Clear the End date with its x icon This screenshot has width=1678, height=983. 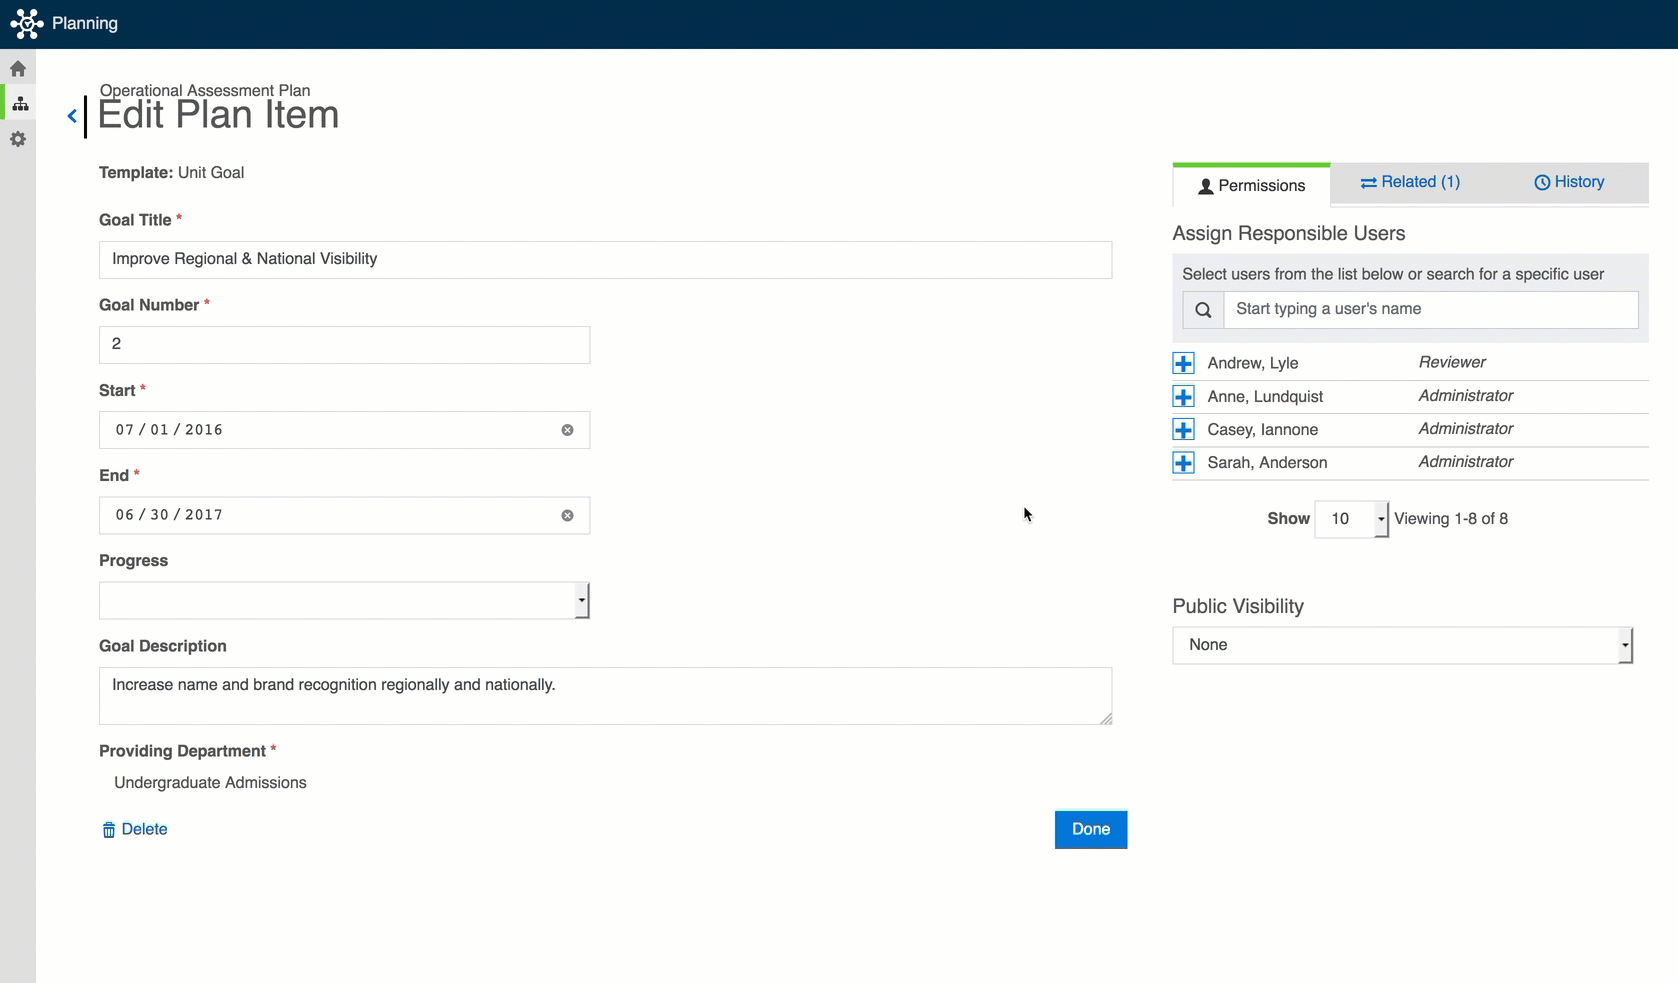pos(567,515)
